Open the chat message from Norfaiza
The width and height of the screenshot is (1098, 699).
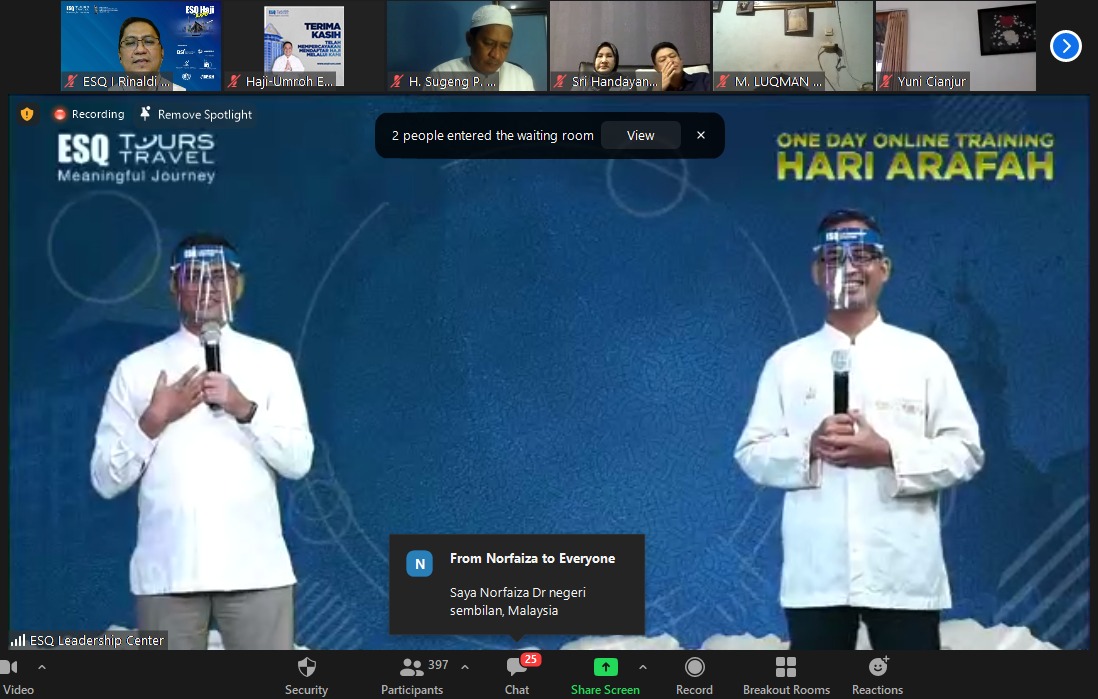pos(516,585)
